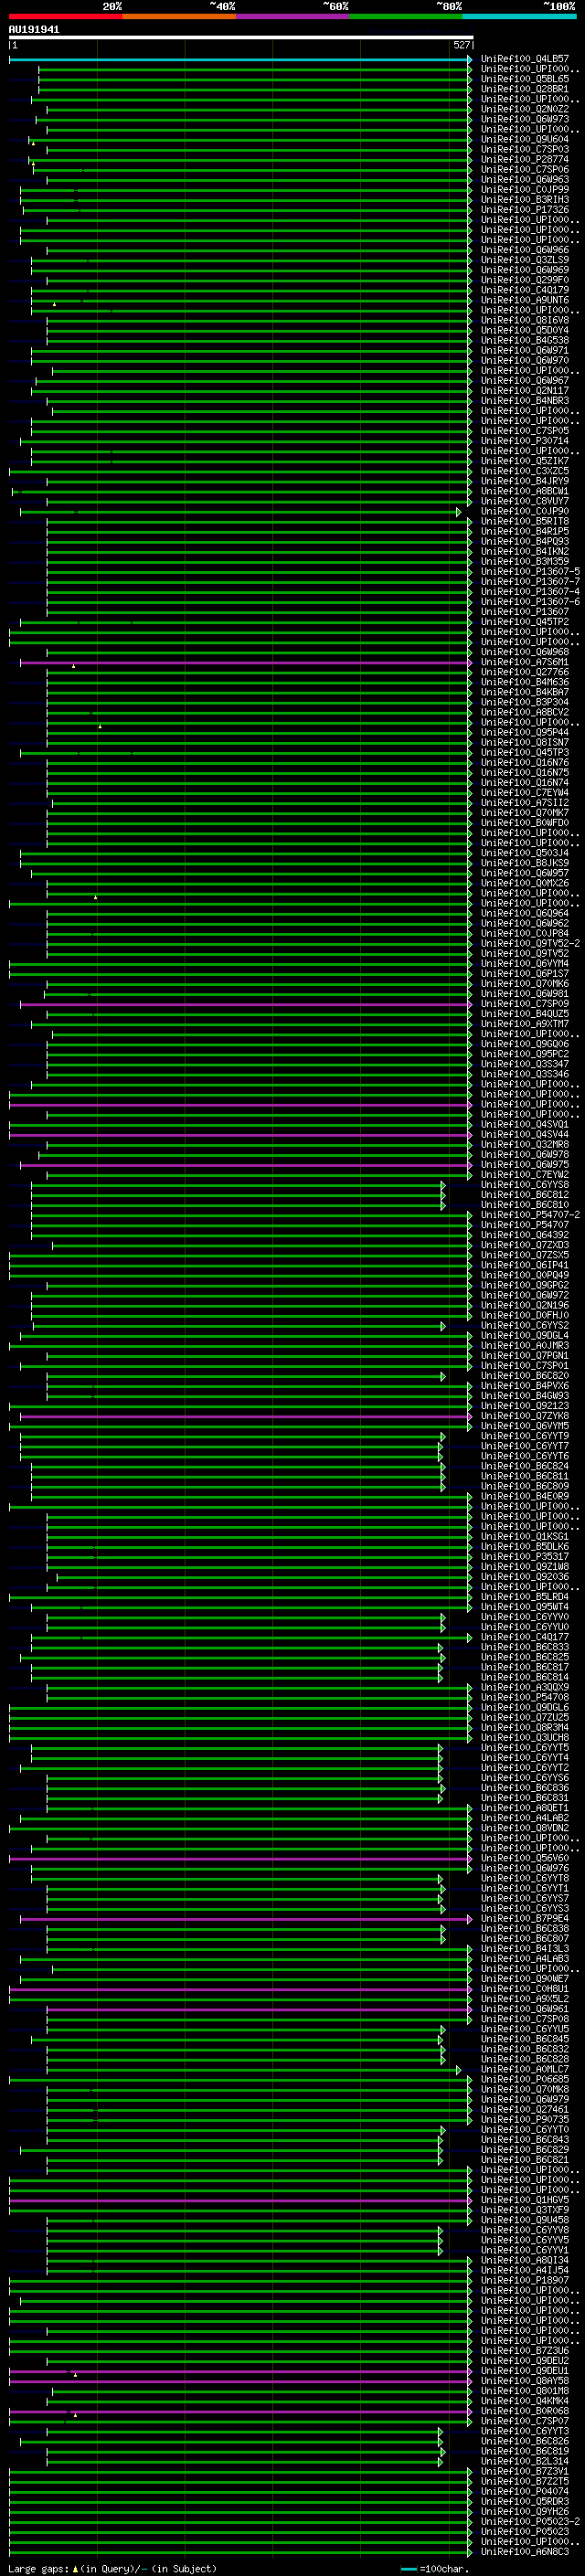Click the cyan alignment bar for Q4LB57

point(240,59)
